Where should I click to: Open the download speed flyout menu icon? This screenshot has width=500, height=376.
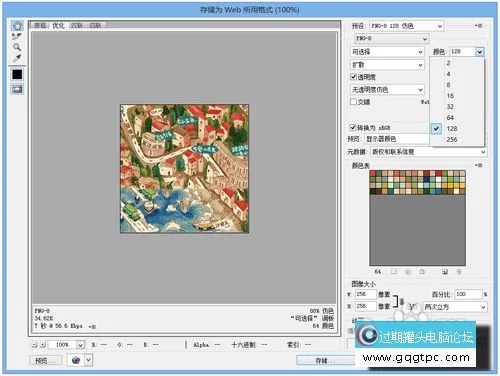(x=92, y=327)
